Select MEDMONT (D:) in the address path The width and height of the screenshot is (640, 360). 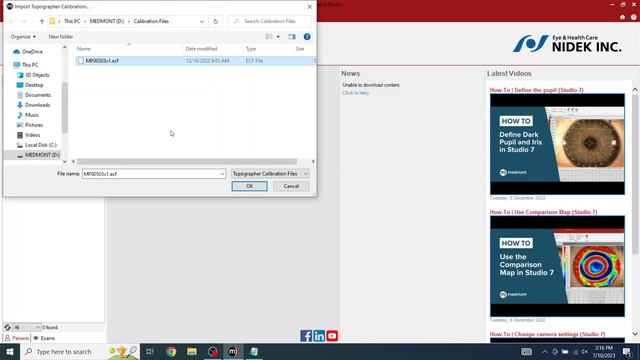[x=107, y=21]
